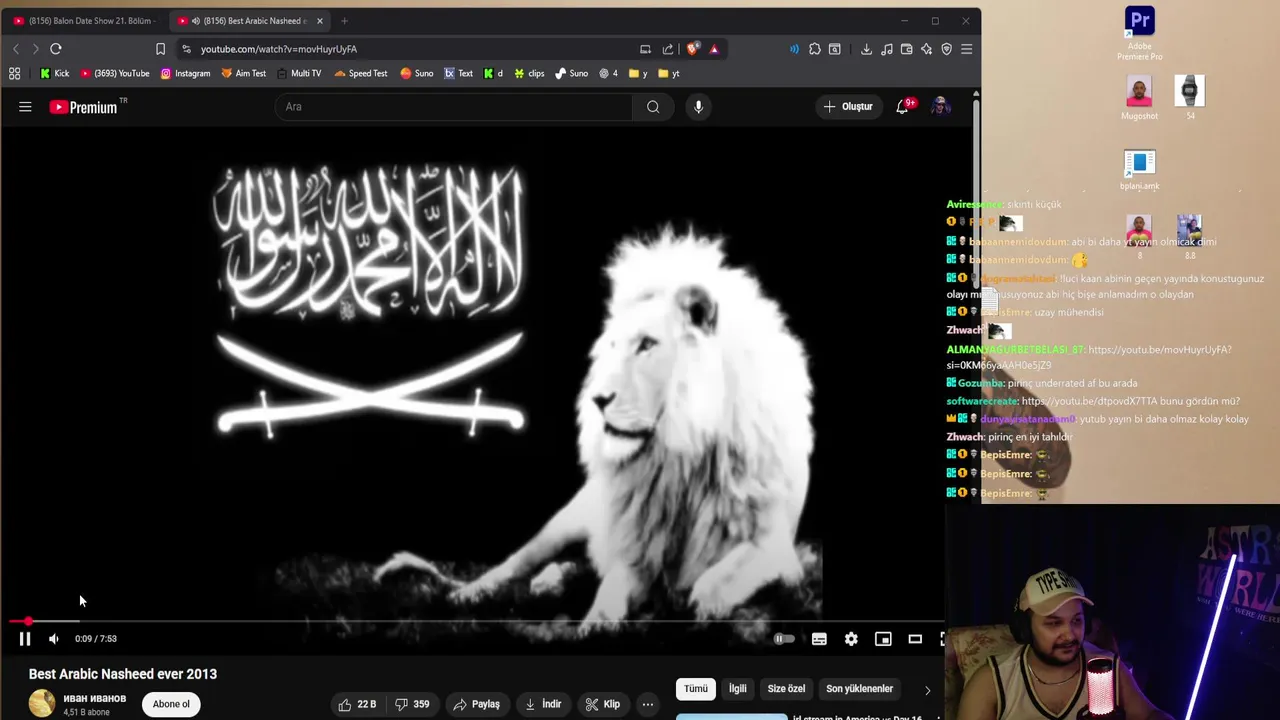Expand the yt bookmarks folder

[669, 73]
